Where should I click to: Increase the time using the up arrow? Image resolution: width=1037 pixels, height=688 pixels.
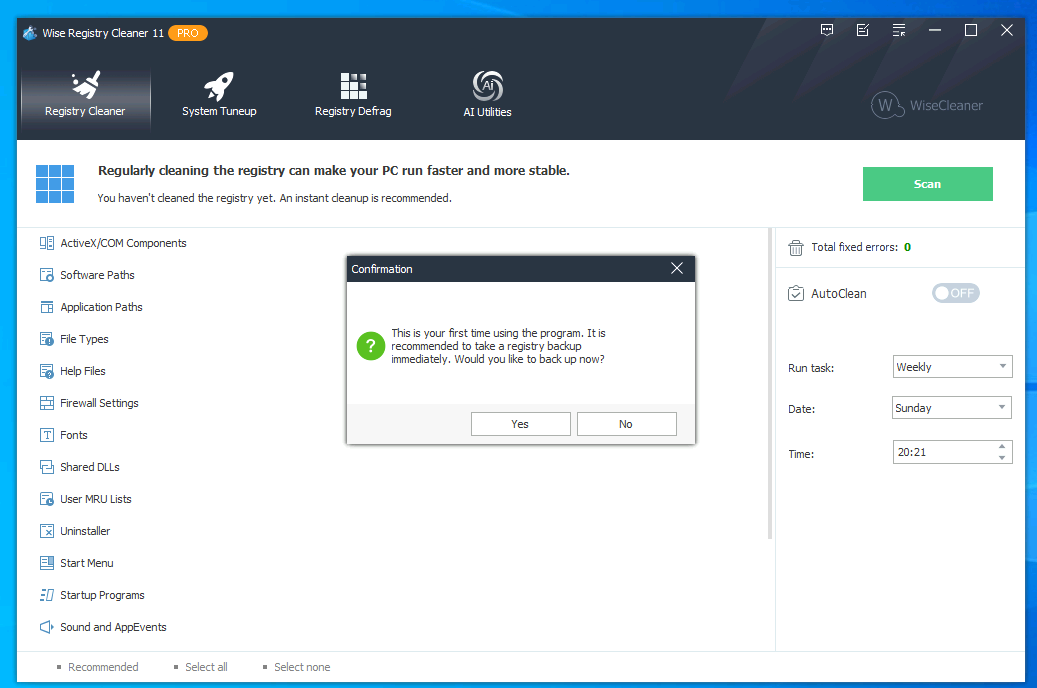pos(1002,447)
